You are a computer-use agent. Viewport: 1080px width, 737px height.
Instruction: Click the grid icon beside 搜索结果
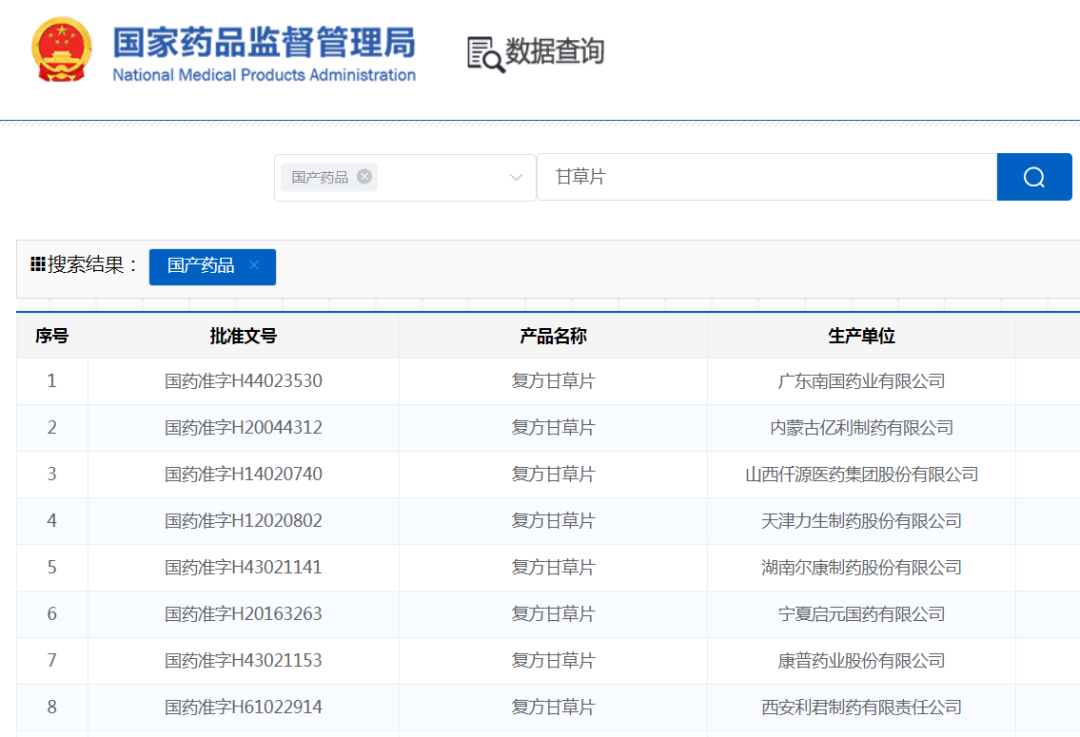38,264
